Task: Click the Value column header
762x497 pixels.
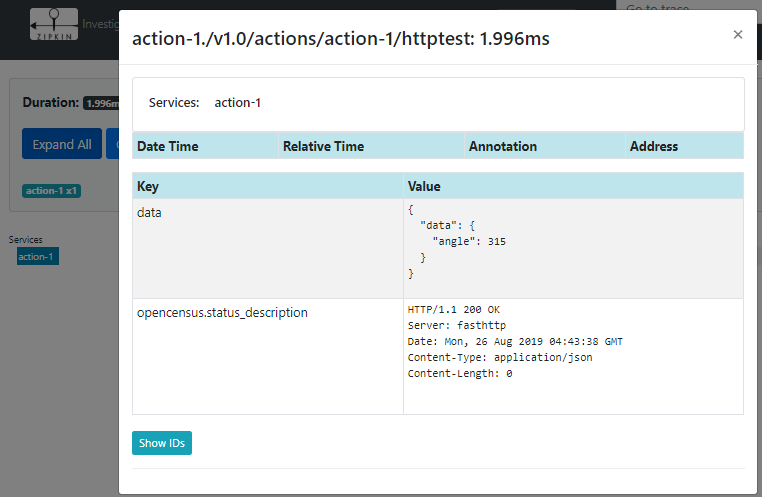Action: tap(424, 186)
